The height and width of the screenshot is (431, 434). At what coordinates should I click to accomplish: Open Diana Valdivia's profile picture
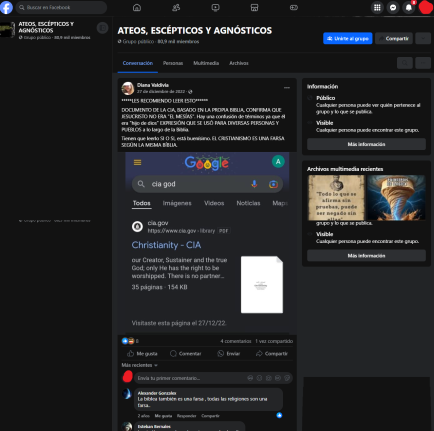click(128, 88)
